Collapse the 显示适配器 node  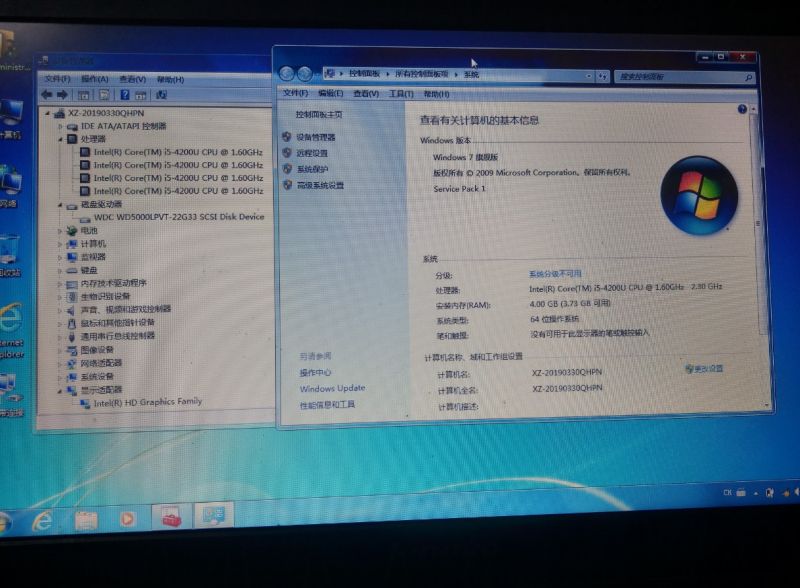(60, 390)
